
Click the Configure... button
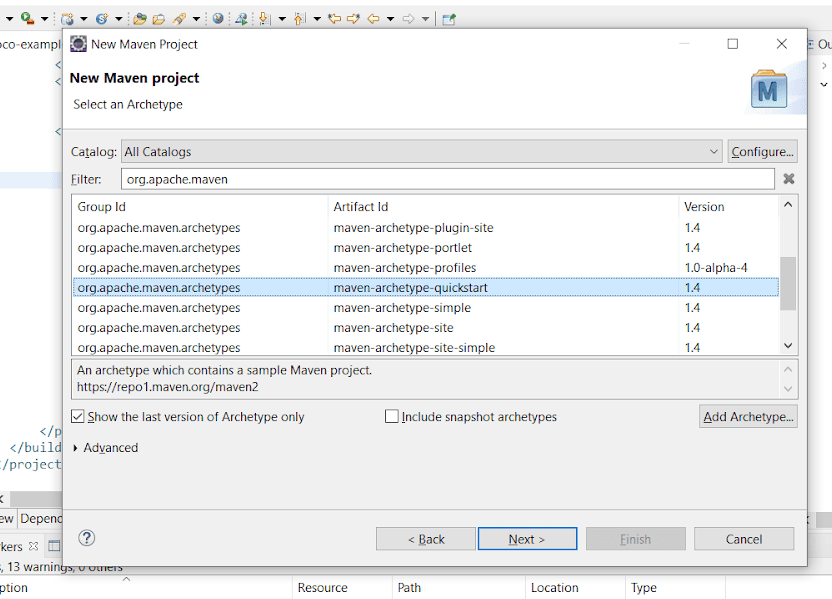coord(762,152)
